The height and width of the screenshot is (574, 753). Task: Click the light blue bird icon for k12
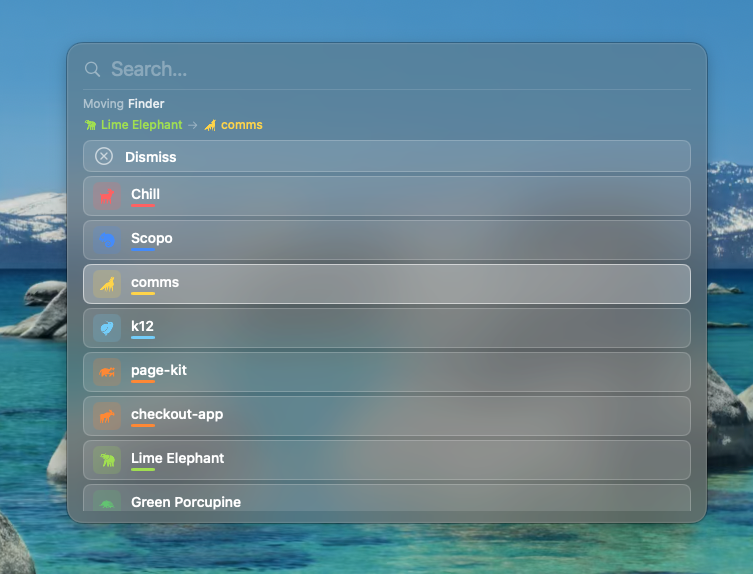click(x=107, y=328)
